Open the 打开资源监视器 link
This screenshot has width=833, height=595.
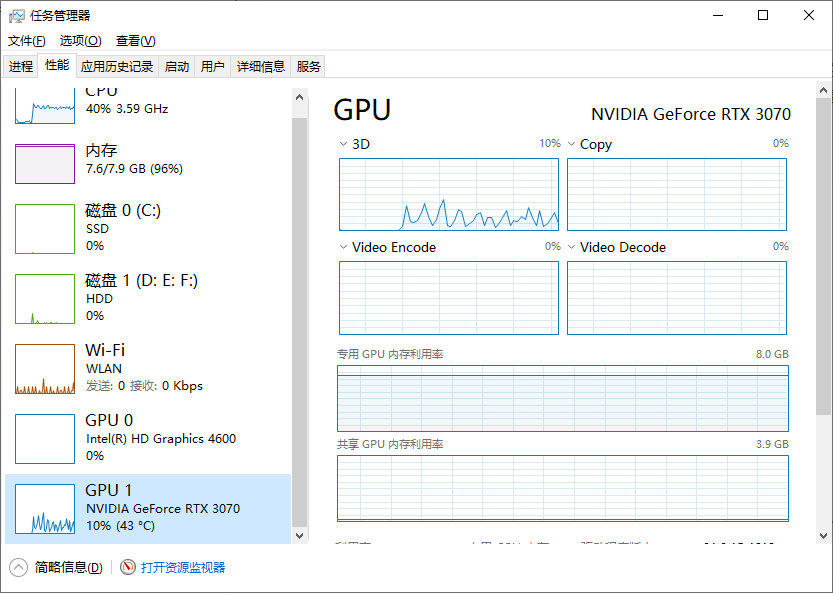[x=183, y=567]
